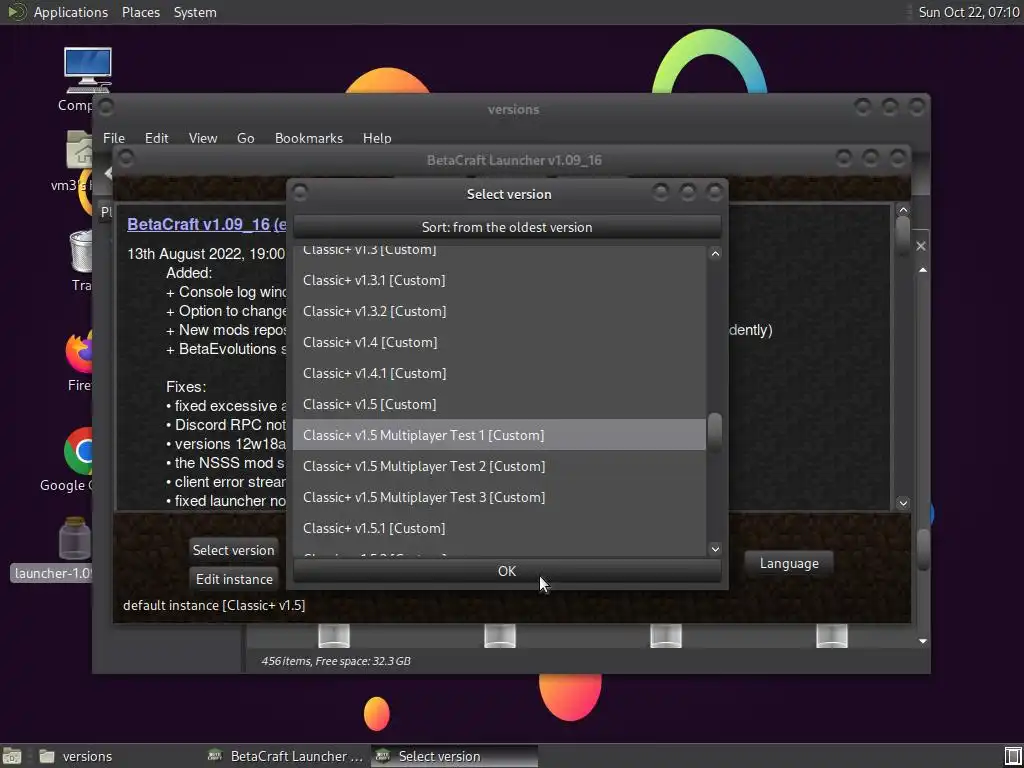Image resolution: width=1024 pixels, height=768 pixels.
Task: Open Help menu in versions window
Action: pos(377,138)
